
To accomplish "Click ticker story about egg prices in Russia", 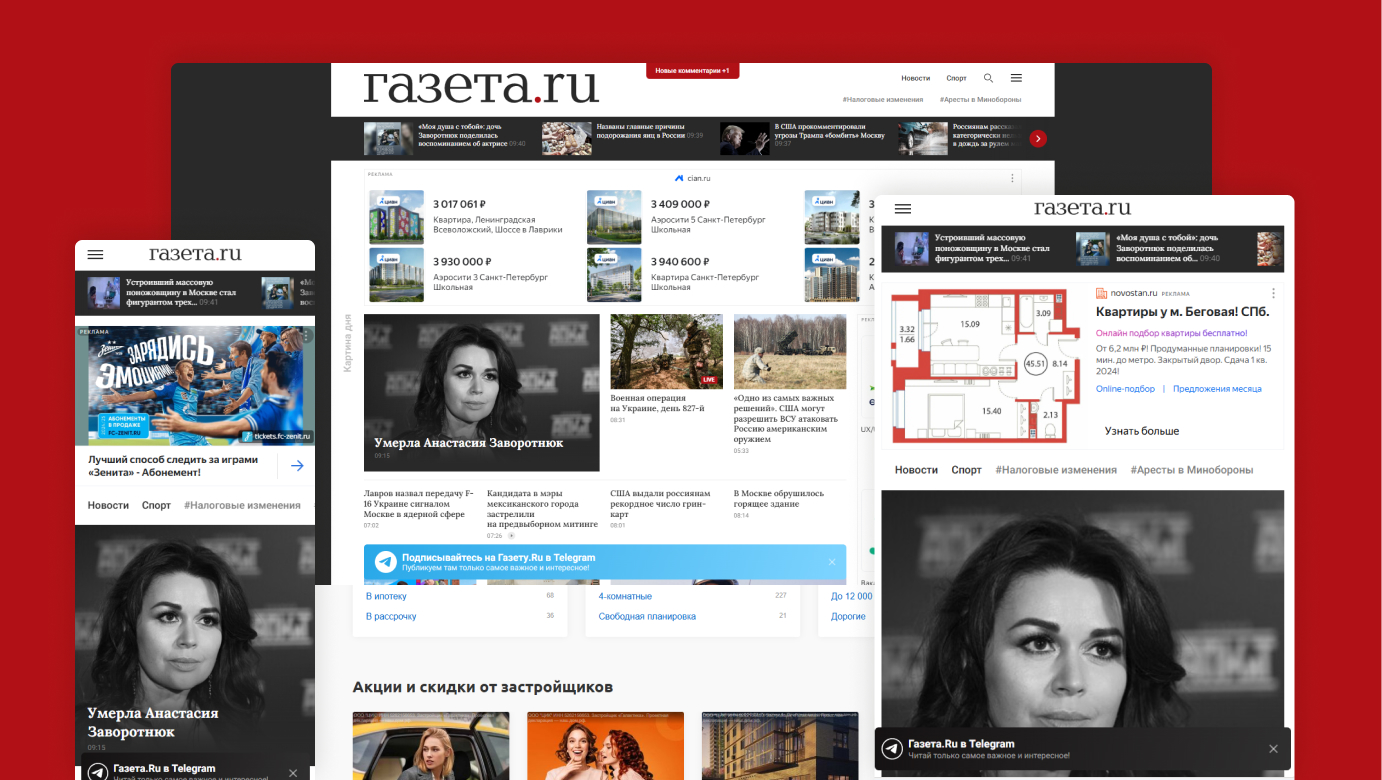I will coord(622,138).
